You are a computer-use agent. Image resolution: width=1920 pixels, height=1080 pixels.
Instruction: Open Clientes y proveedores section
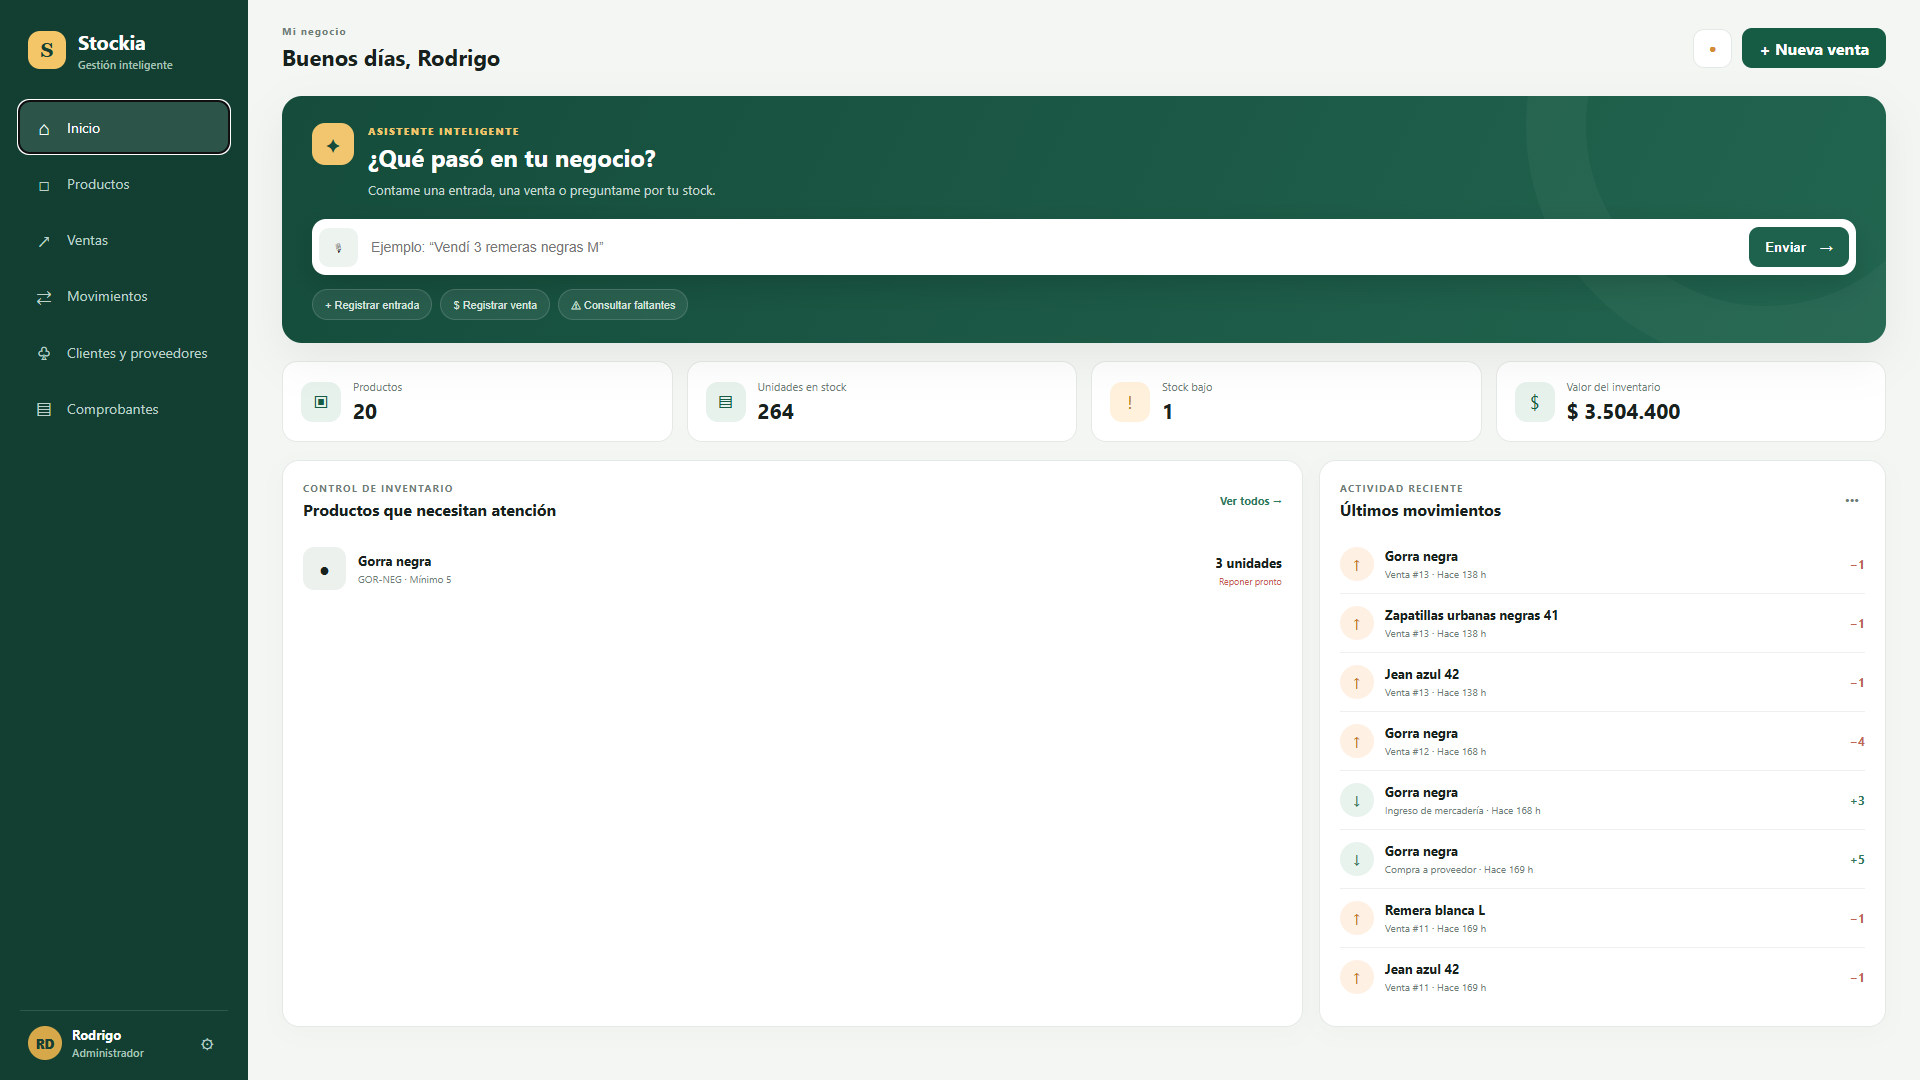(124, 353)
